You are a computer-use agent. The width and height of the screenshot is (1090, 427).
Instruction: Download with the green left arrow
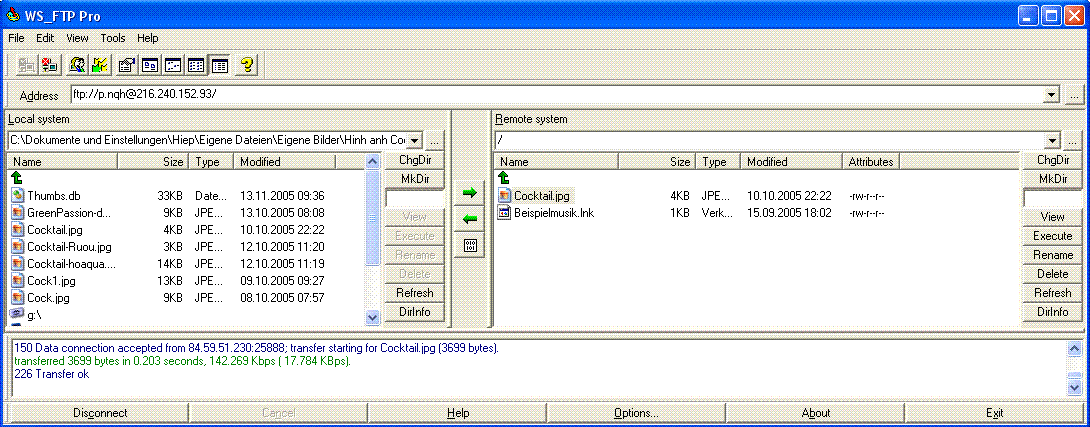pyautogui.click(x=470, y=219)
